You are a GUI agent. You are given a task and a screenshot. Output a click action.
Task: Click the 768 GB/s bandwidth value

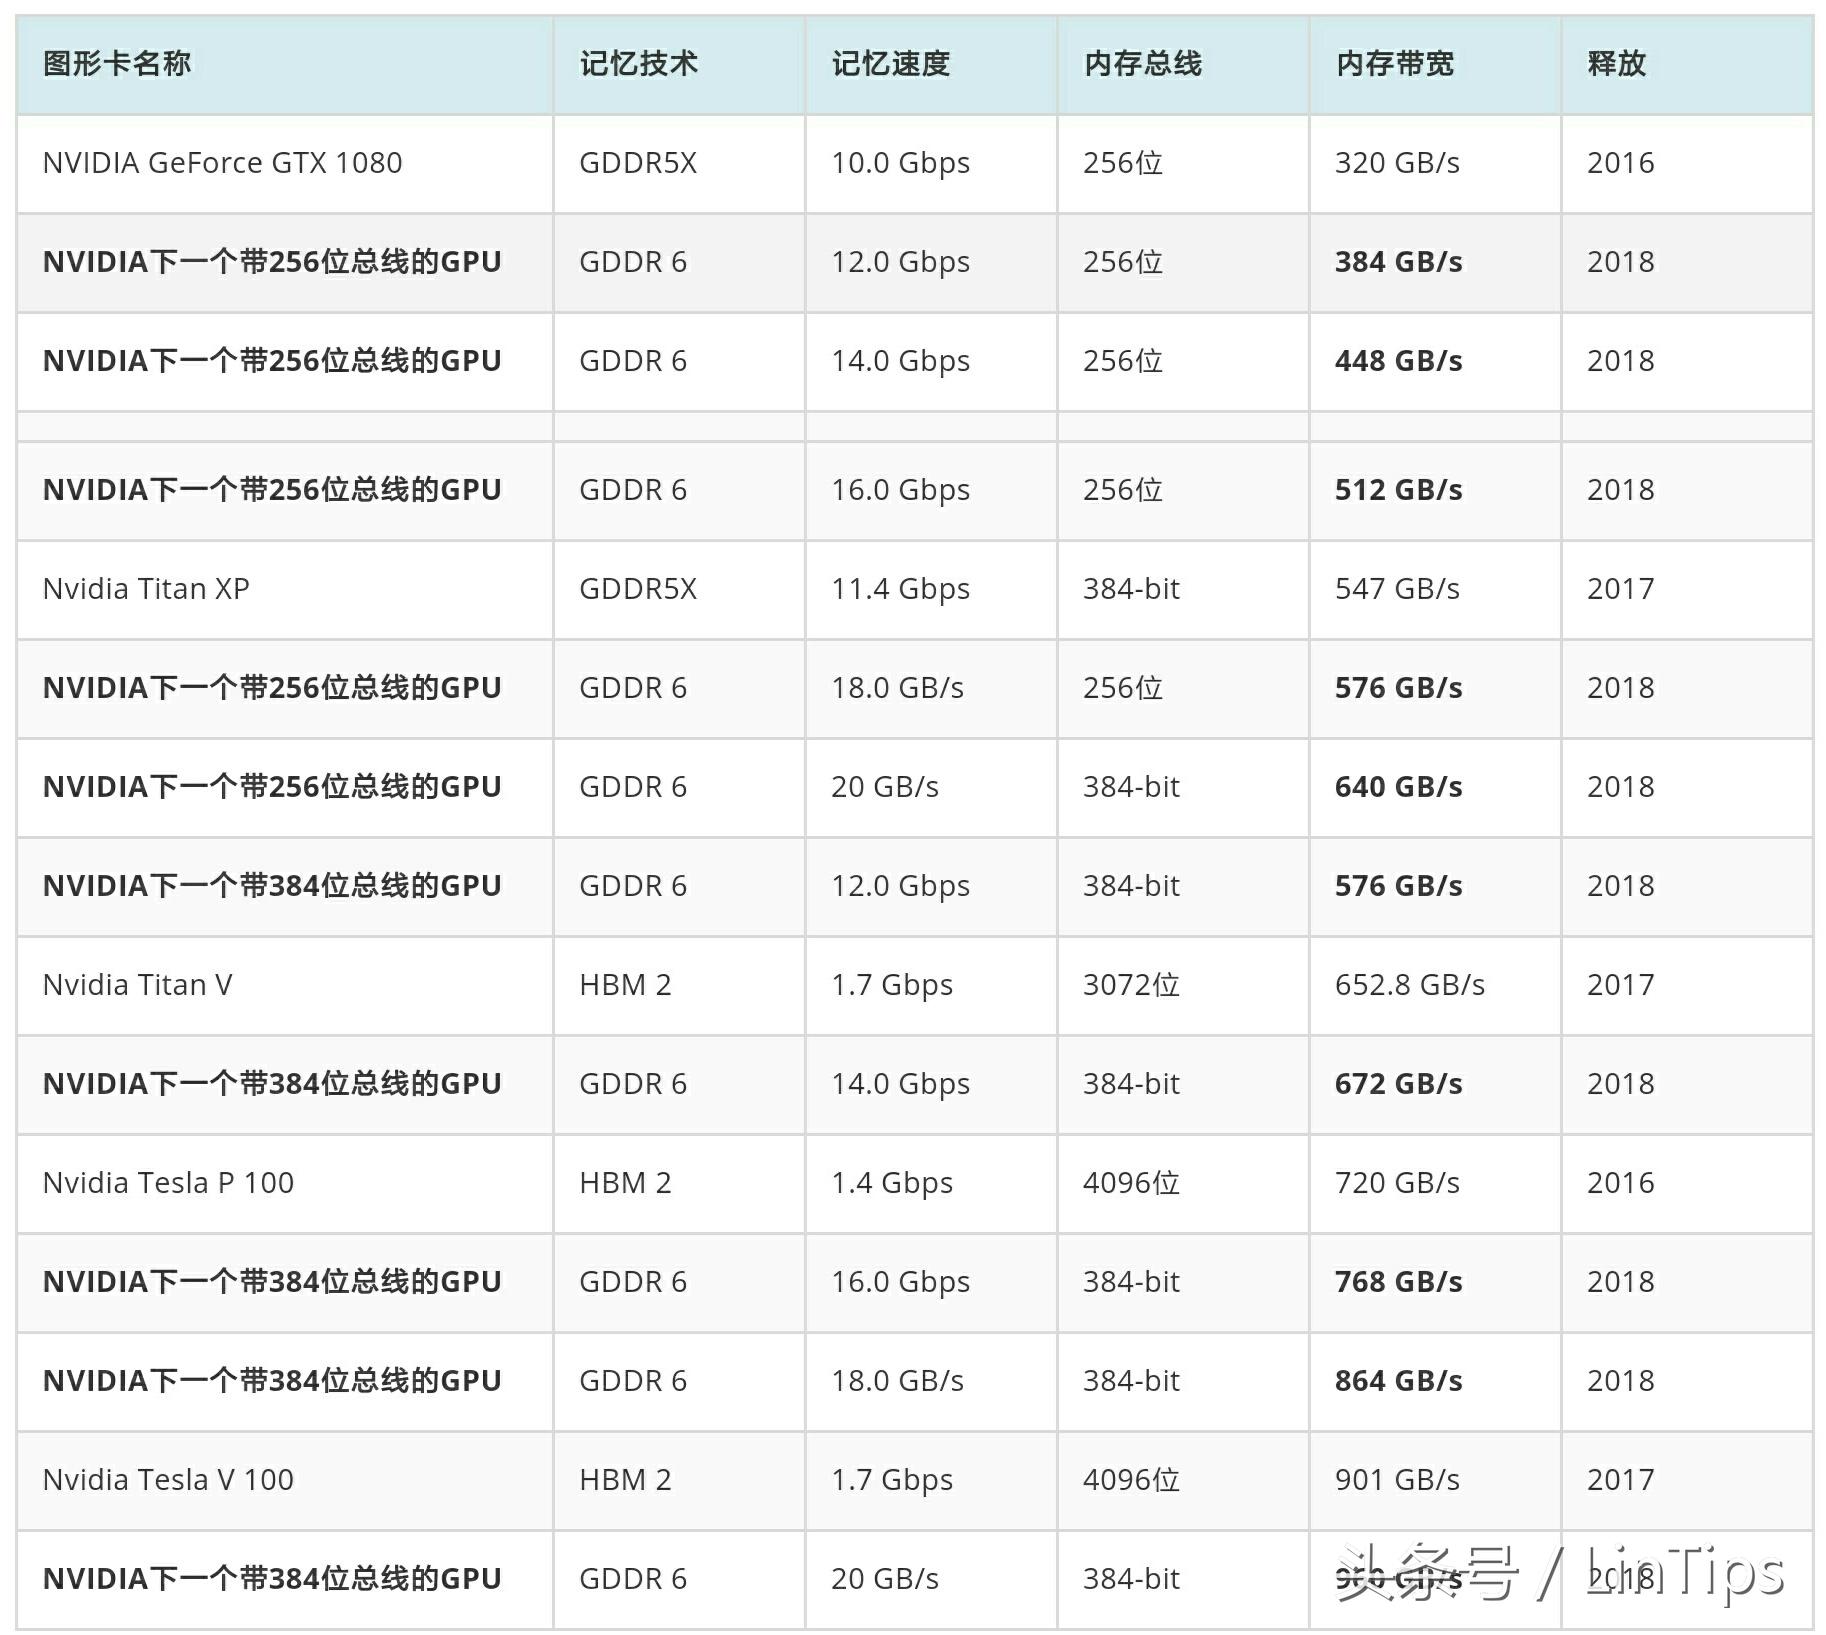[1398, 1282]
